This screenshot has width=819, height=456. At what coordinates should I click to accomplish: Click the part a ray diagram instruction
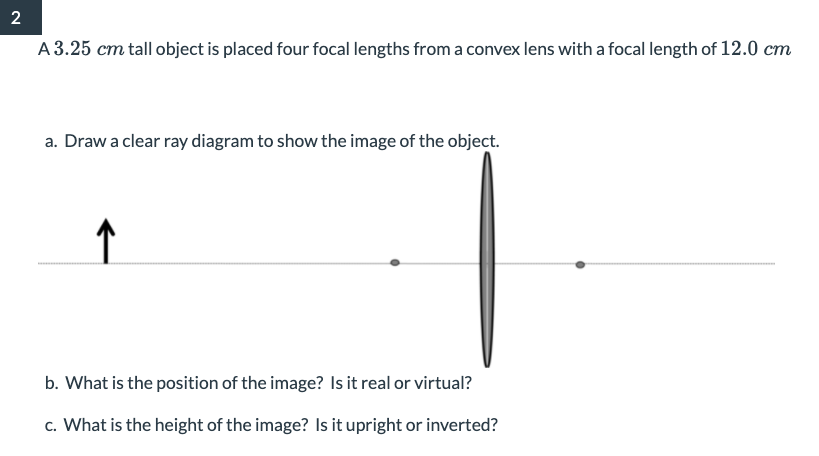click(x=272, y=141)
